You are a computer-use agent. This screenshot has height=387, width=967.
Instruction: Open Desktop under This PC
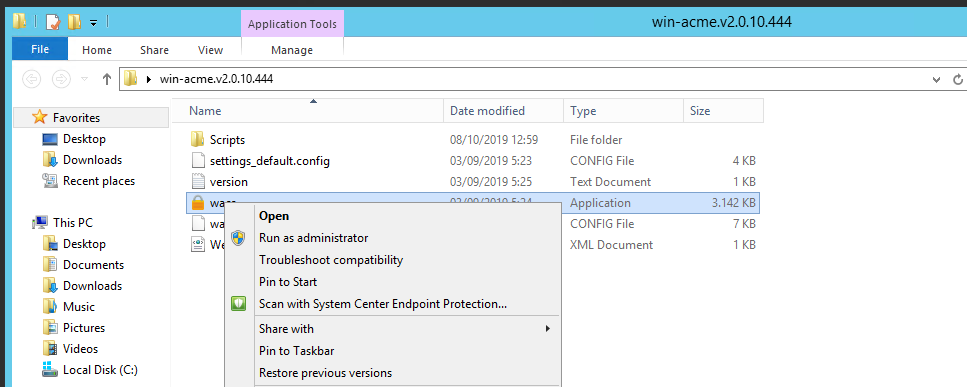click(84, 243)
